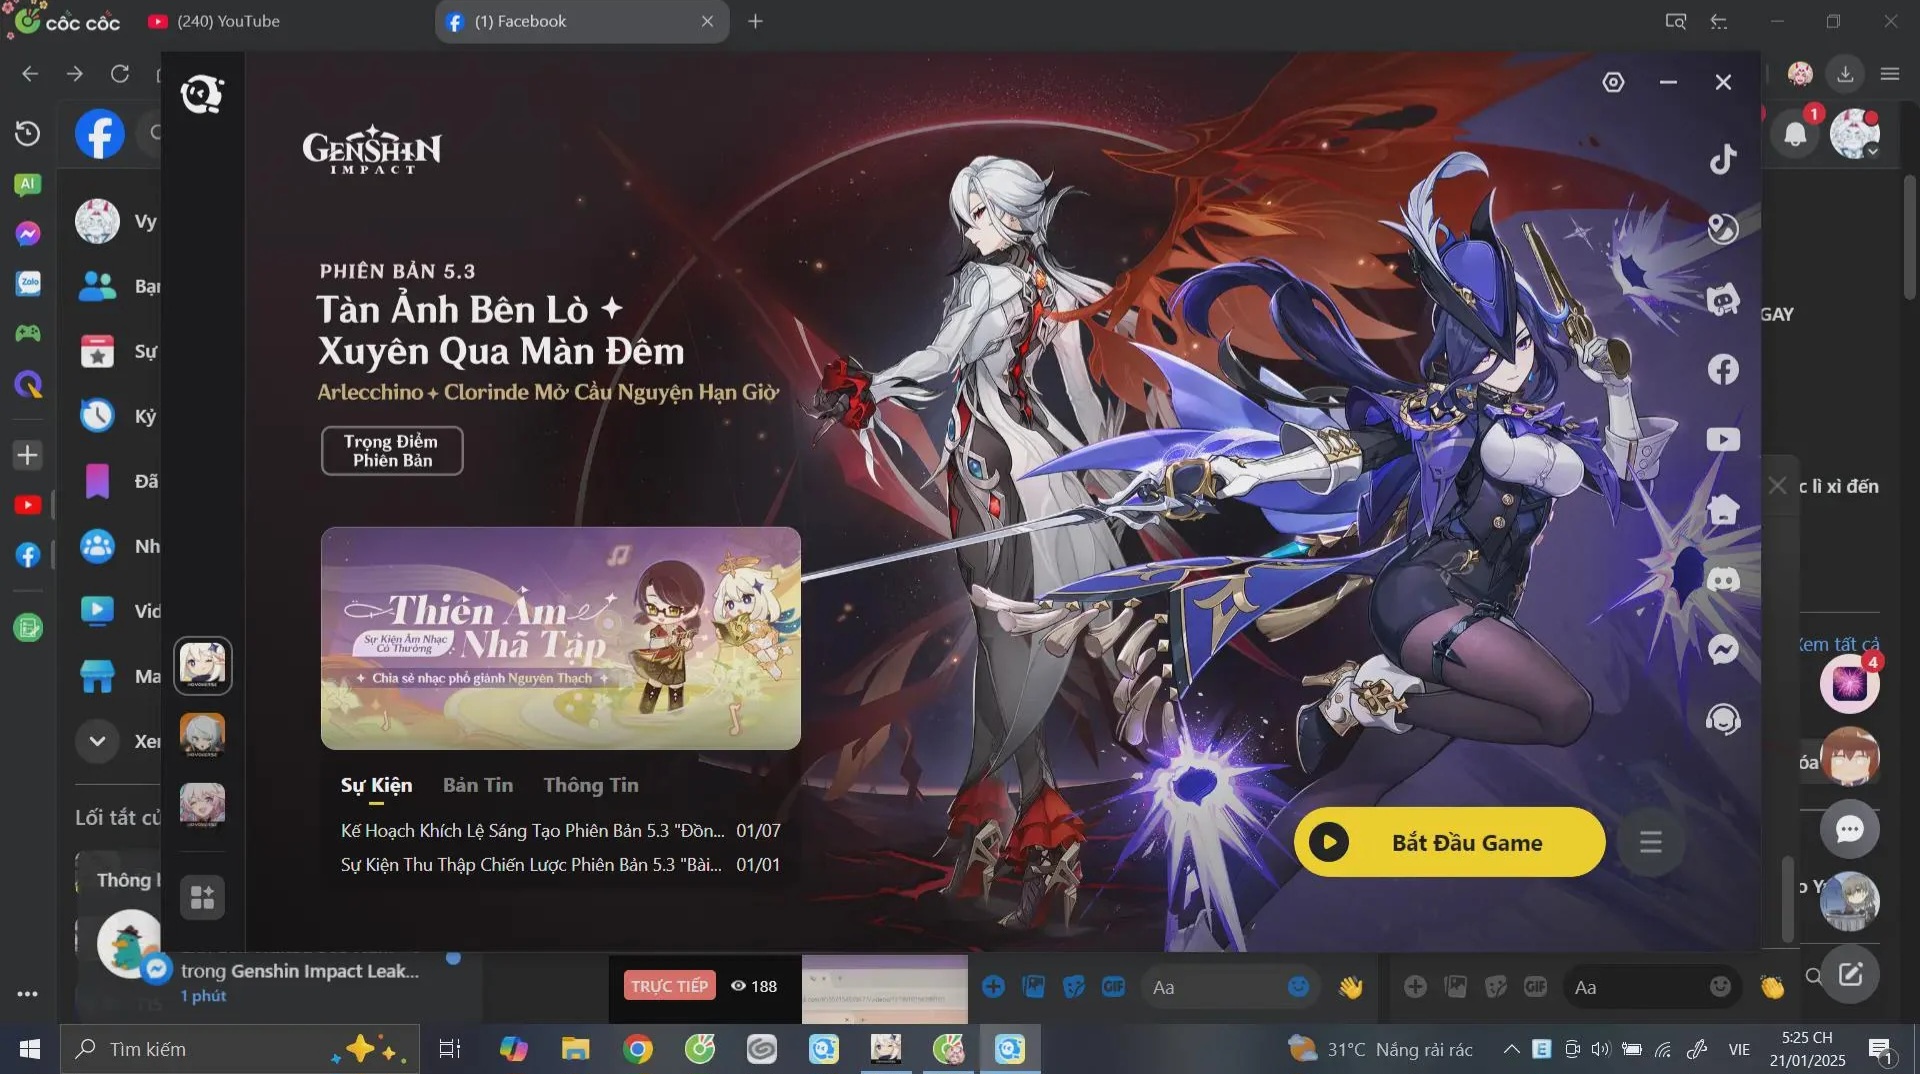Open the all-games grid icon
The height and width of the screenshot is (1074, 1920).
[x=202, y=897]
